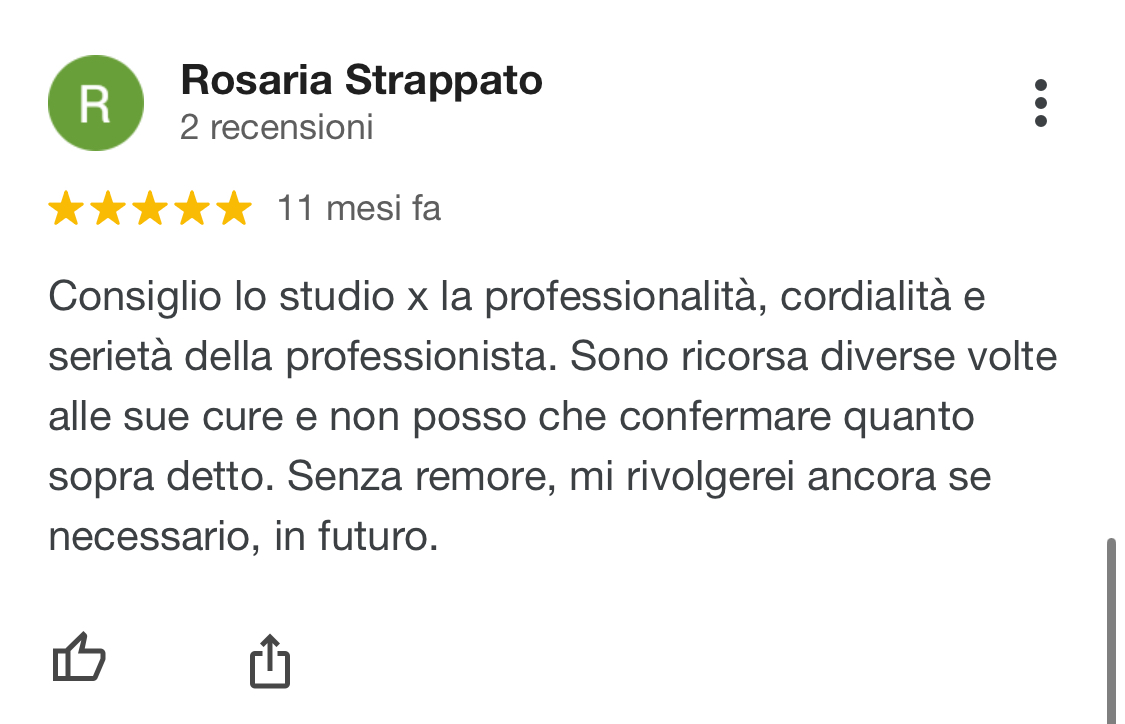Image resolution: width=1125 pixels, height=724 pixels.
Task: Click the reviewer name Rosaria Strappato
Action: point(360,80)
